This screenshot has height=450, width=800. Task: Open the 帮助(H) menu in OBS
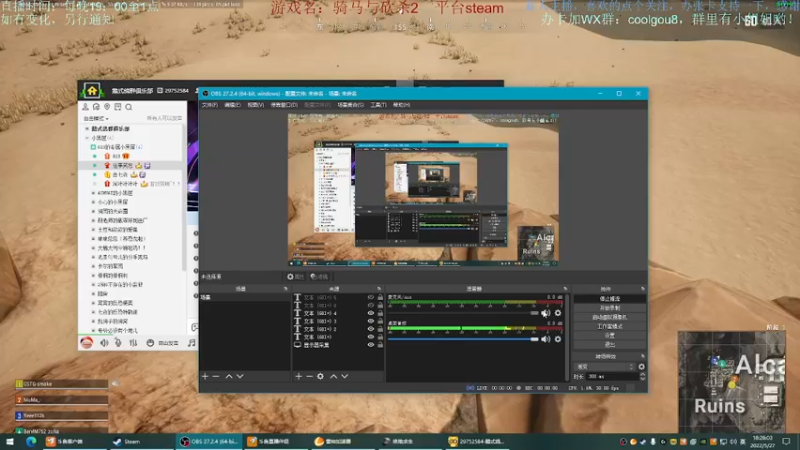(402, 105)
